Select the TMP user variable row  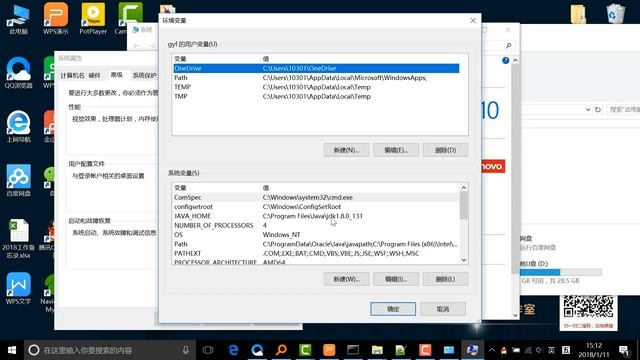tap(316, 96)
